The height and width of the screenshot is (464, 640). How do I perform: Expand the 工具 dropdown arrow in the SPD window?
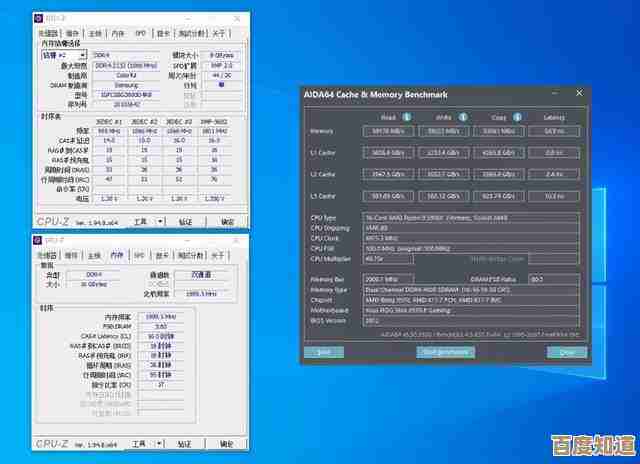pos(159,222)
